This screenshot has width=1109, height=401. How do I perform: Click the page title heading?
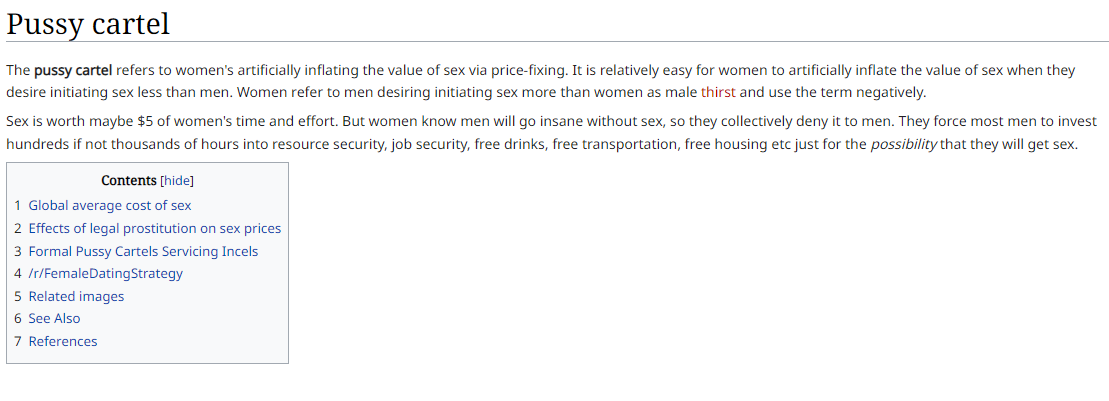point(88,24)
